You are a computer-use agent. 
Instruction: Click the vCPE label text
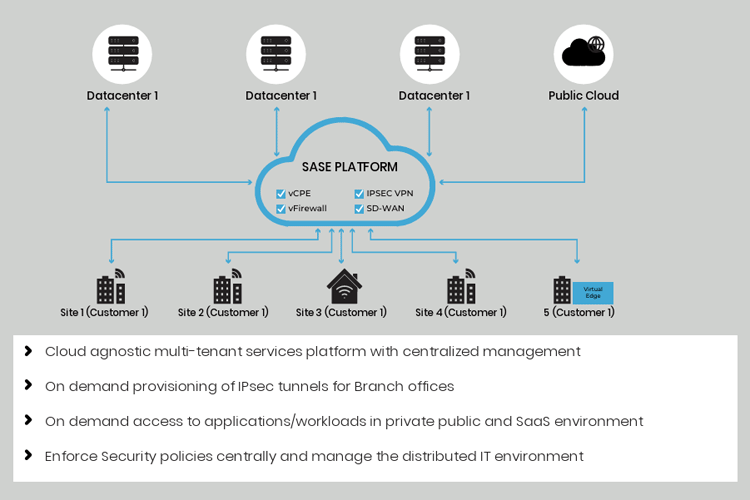point(299,194)
